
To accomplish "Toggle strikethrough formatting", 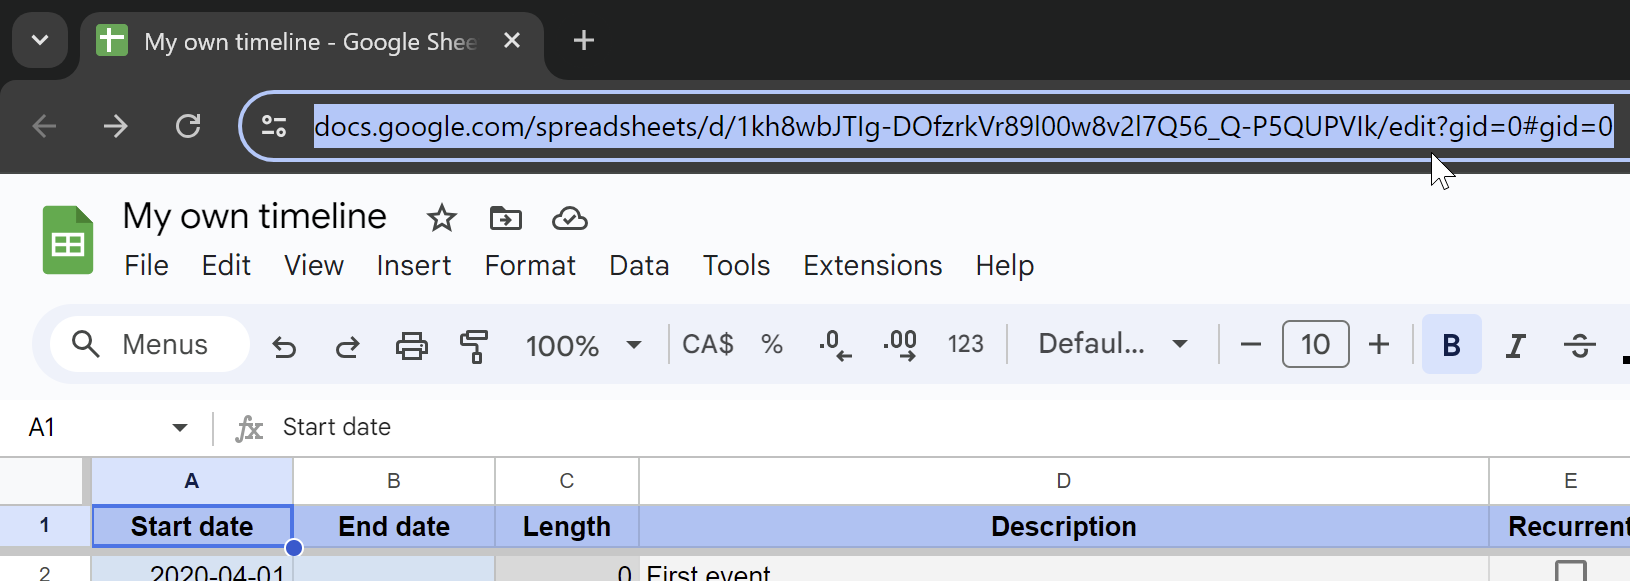I will (1579, 346).
